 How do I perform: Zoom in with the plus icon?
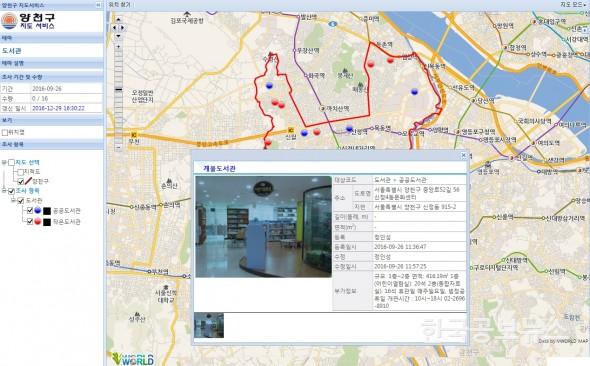coord(119,46)
